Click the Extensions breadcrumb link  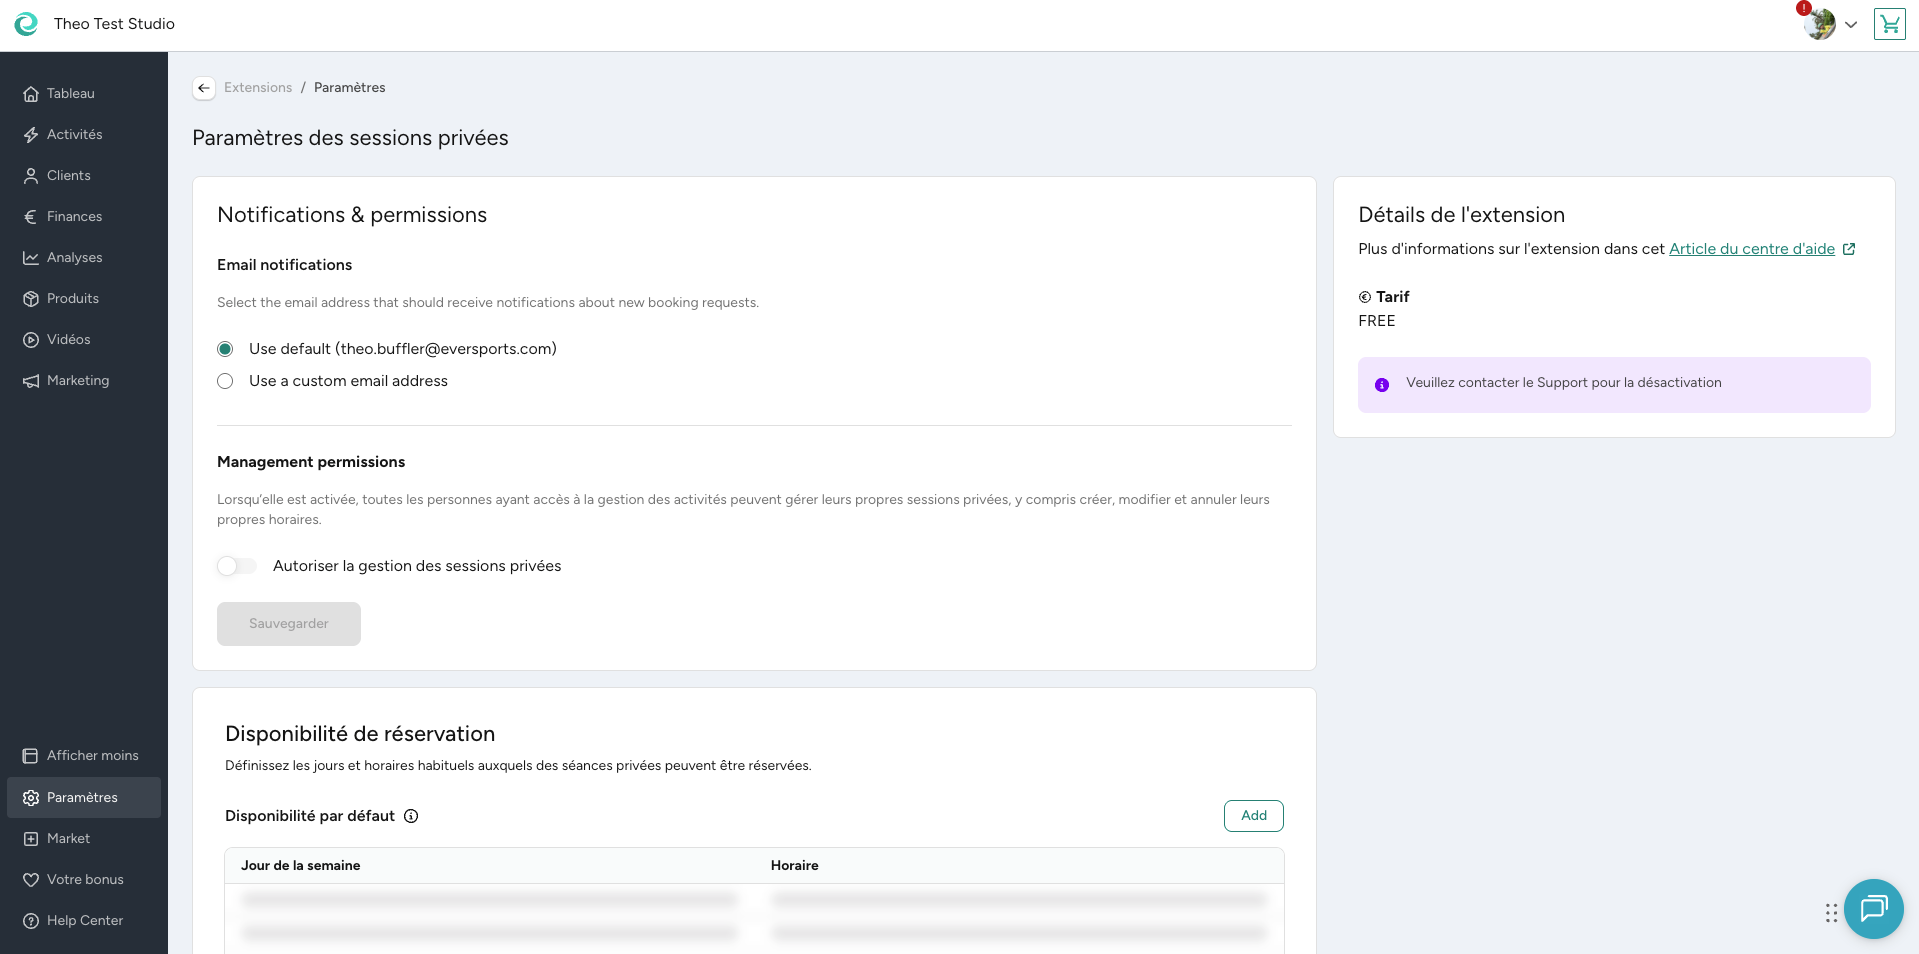258,88
